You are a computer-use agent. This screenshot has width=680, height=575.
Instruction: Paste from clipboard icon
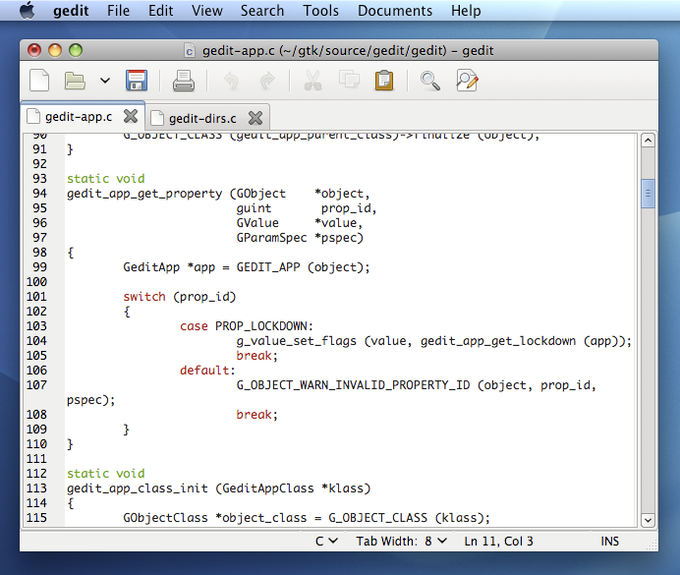click(x=384, y=81)
